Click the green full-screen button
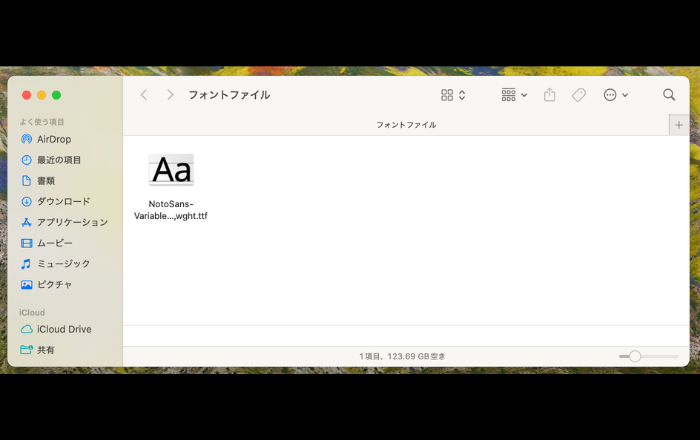Viewport: 700px width, 440px height. 56,95
